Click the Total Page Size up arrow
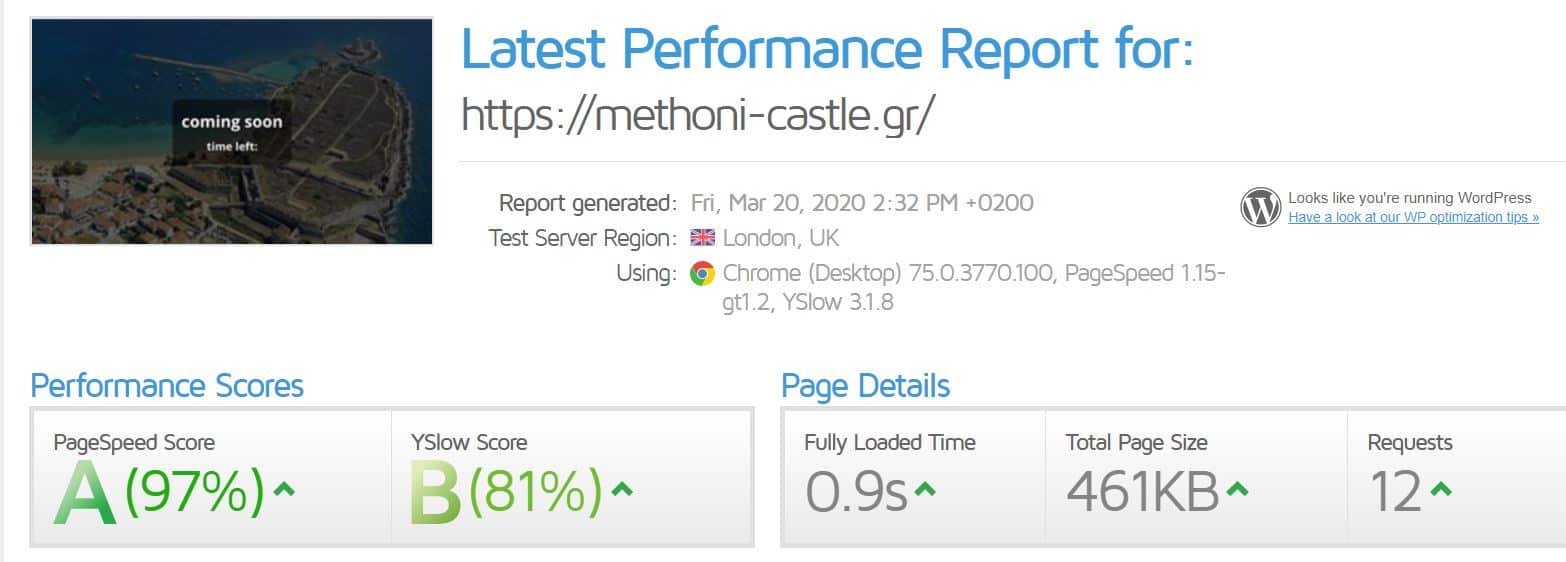 click(1237, 489)
